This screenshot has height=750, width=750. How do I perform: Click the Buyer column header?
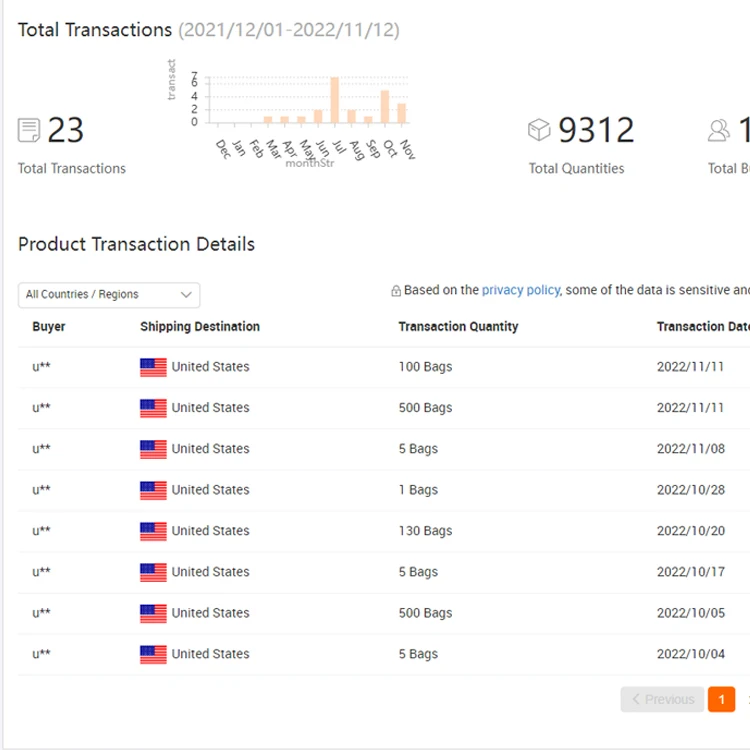click(49, 327)
